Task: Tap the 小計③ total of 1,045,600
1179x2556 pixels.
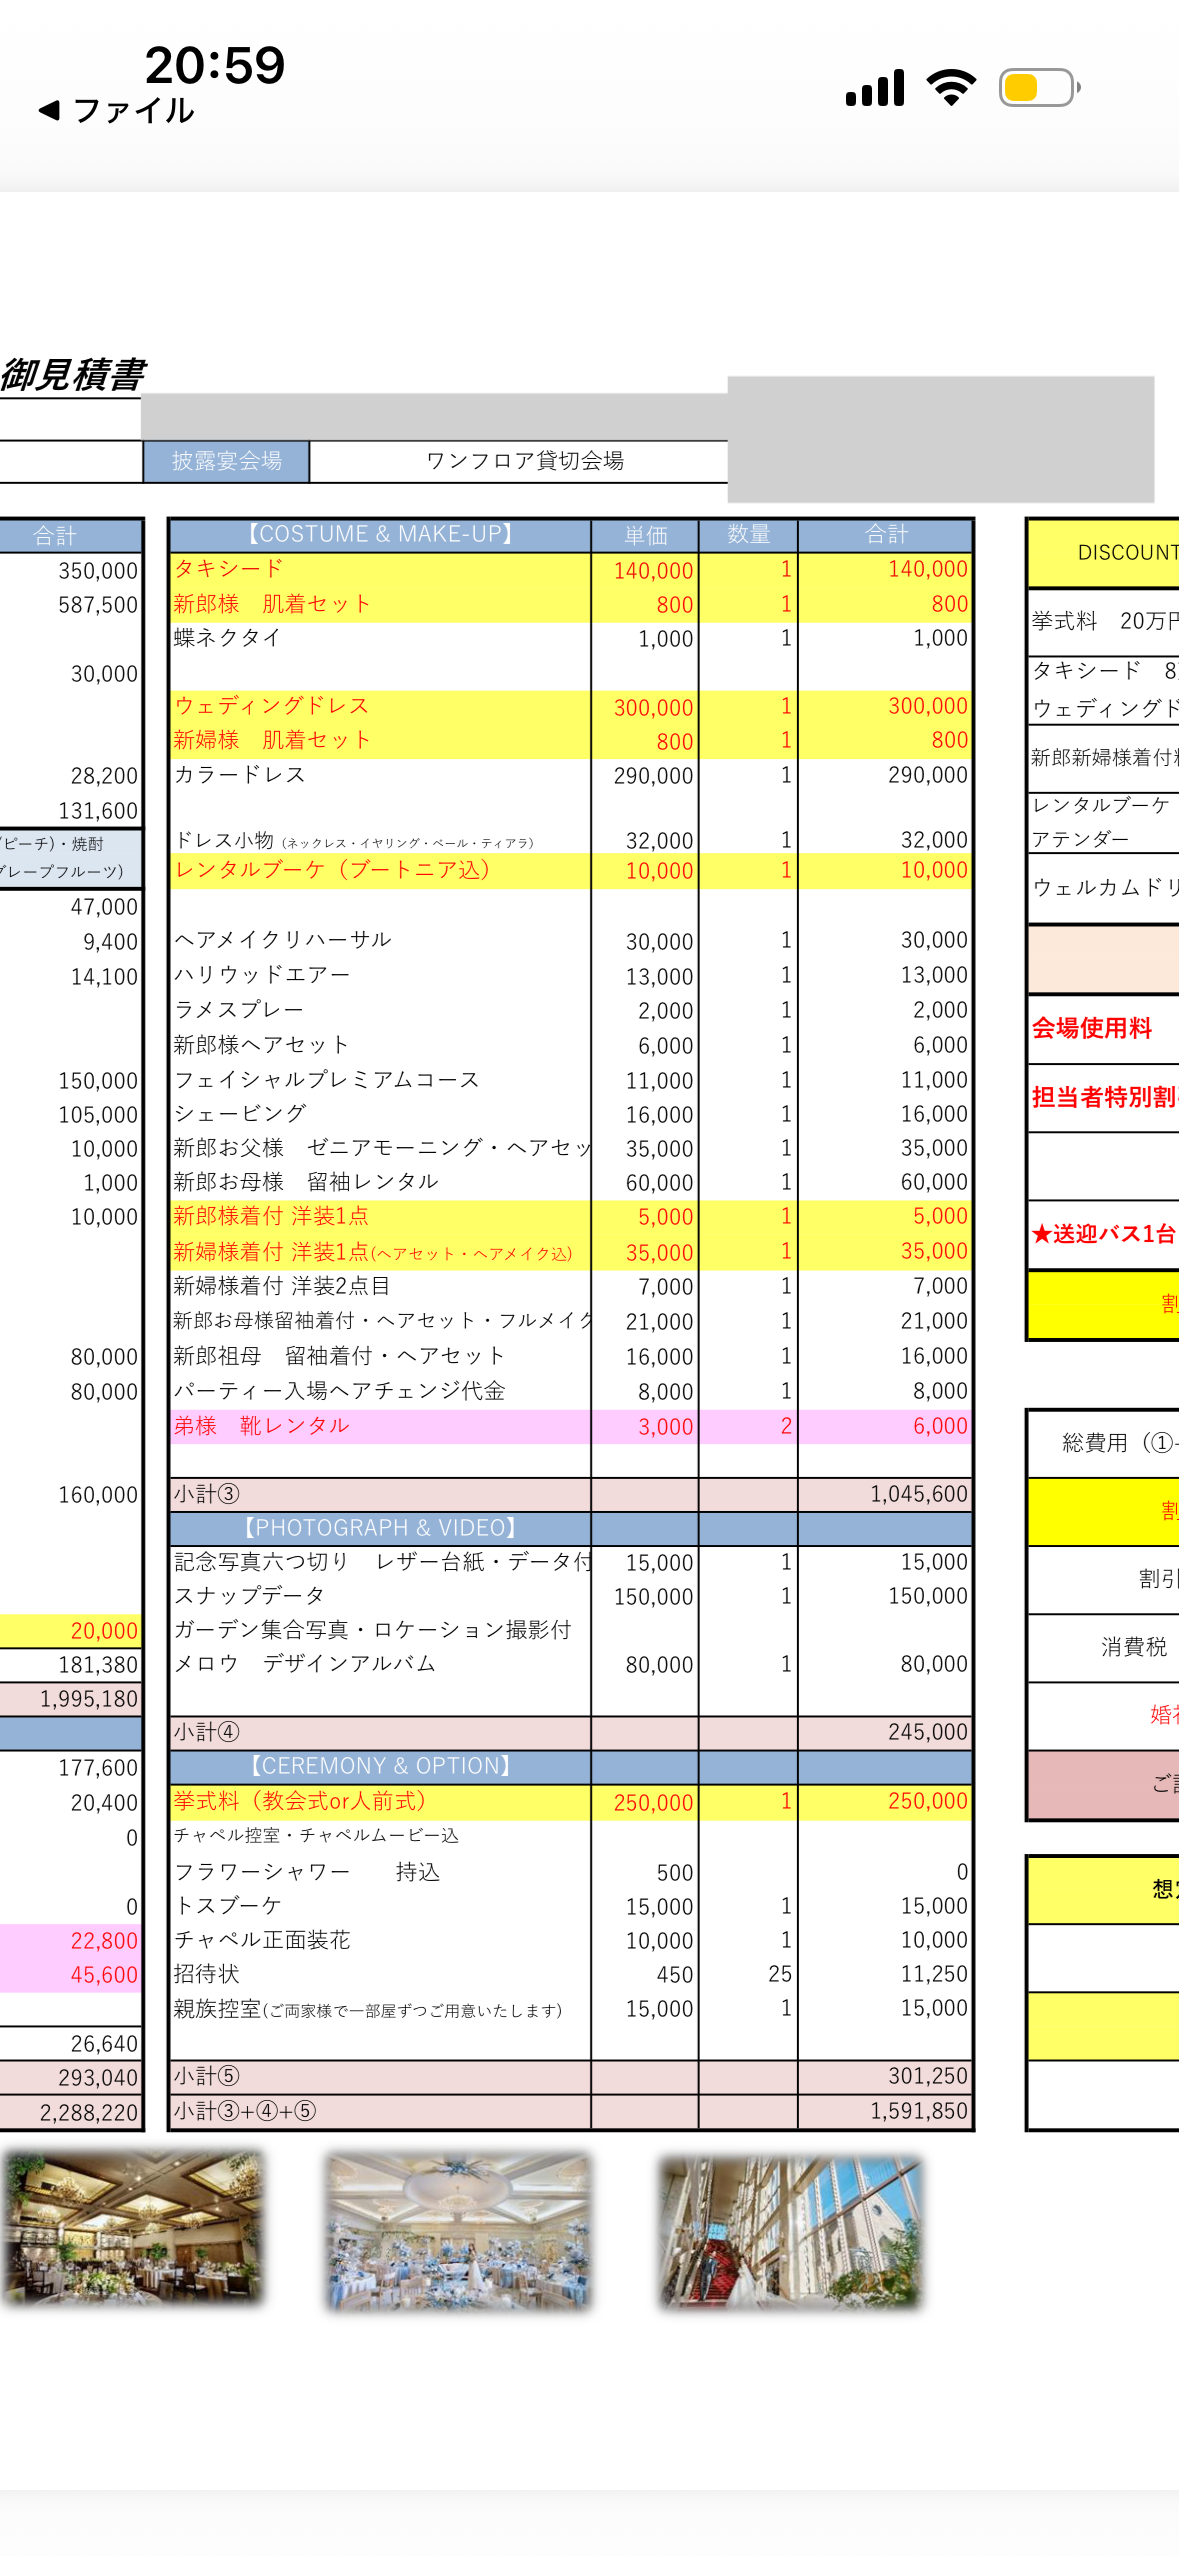Action: click(x=917, y=1494)
